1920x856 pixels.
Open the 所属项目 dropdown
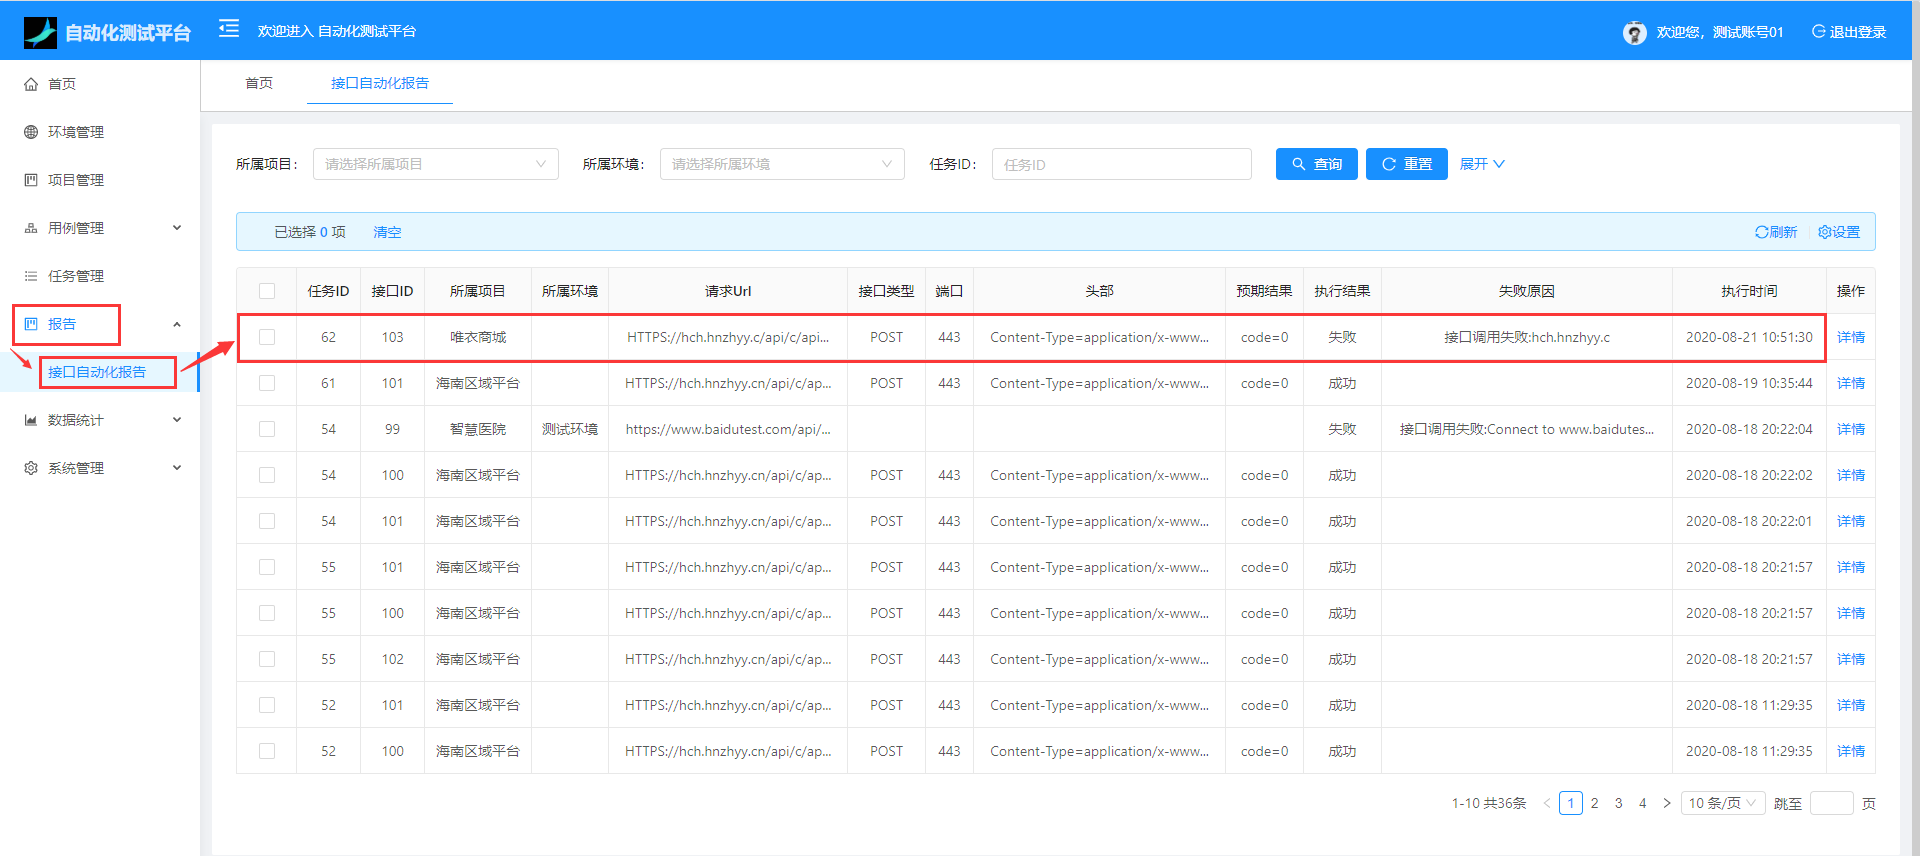pos(435,164)
